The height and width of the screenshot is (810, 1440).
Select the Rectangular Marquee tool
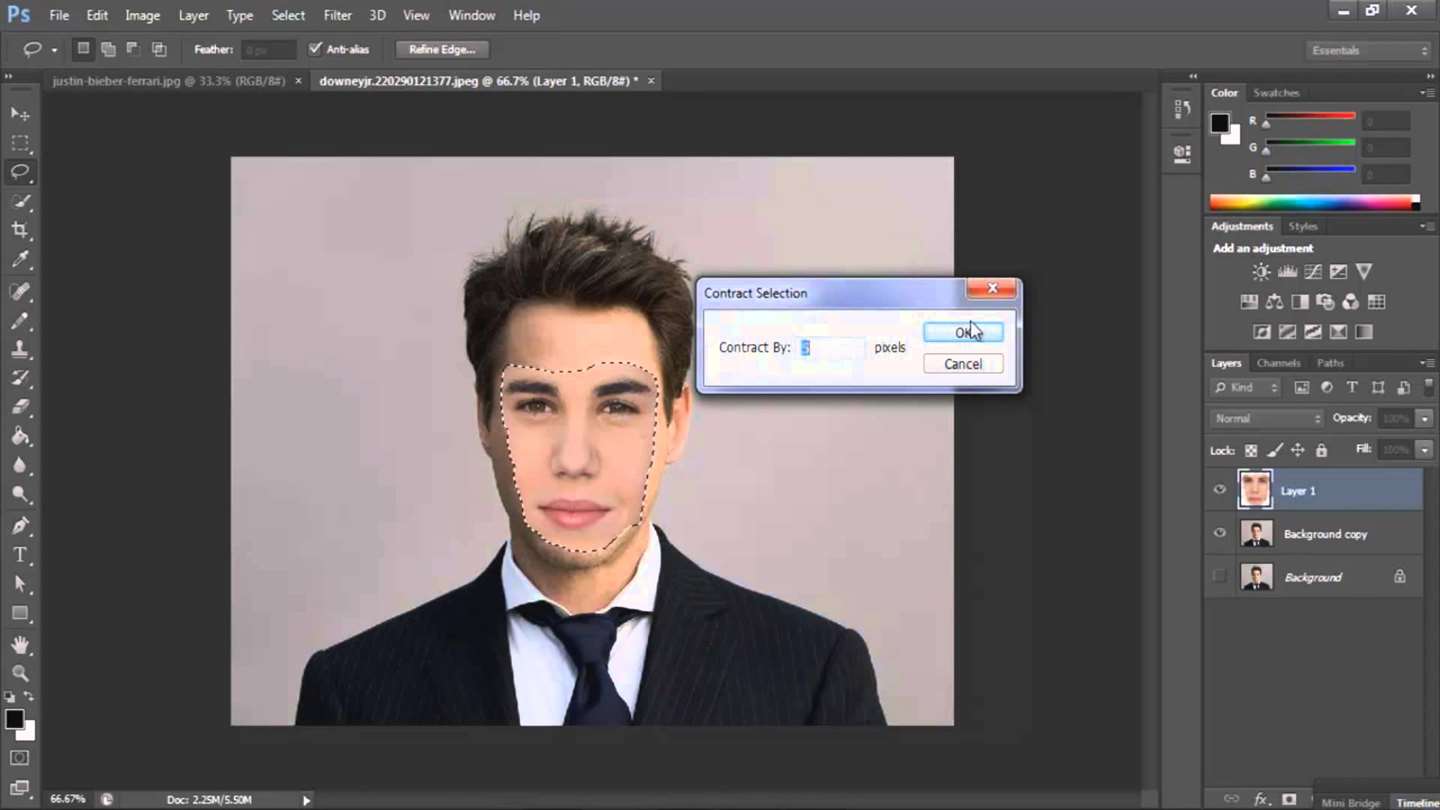(x=20, y=143)
